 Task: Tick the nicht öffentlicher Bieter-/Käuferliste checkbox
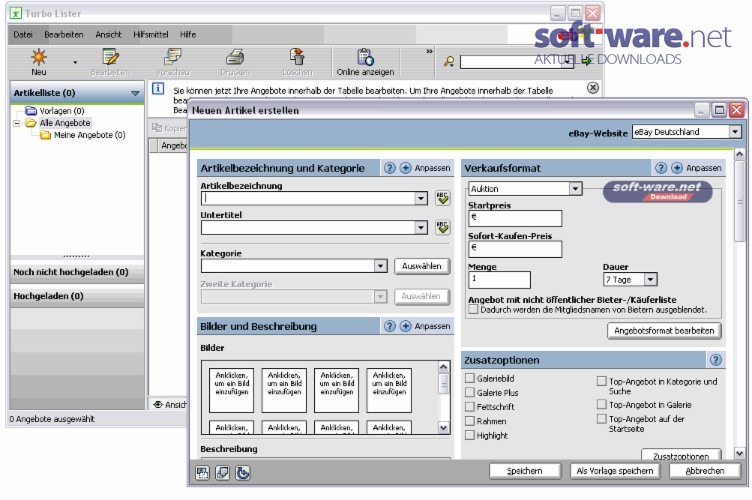pyautogui.click(x=473, y=309)
